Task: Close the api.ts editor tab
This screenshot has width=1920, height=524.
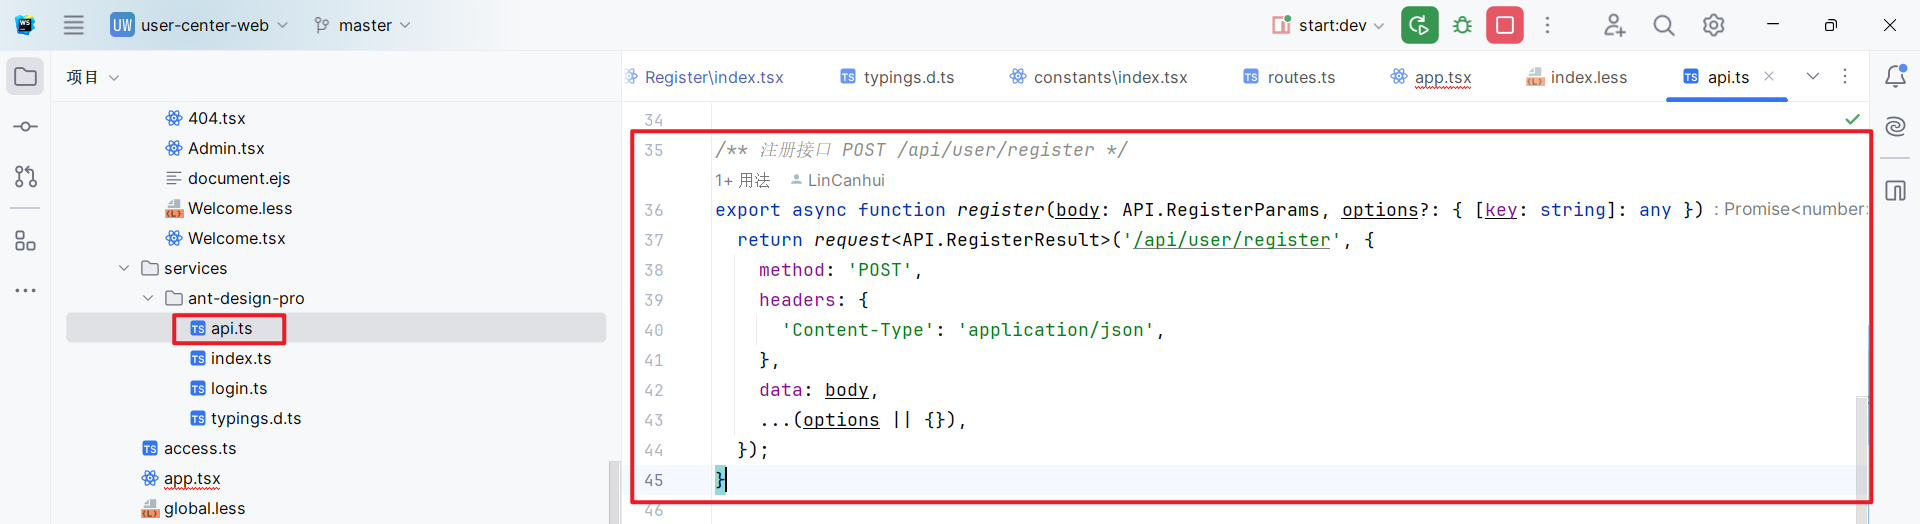Action: [x=1769, y=76]
